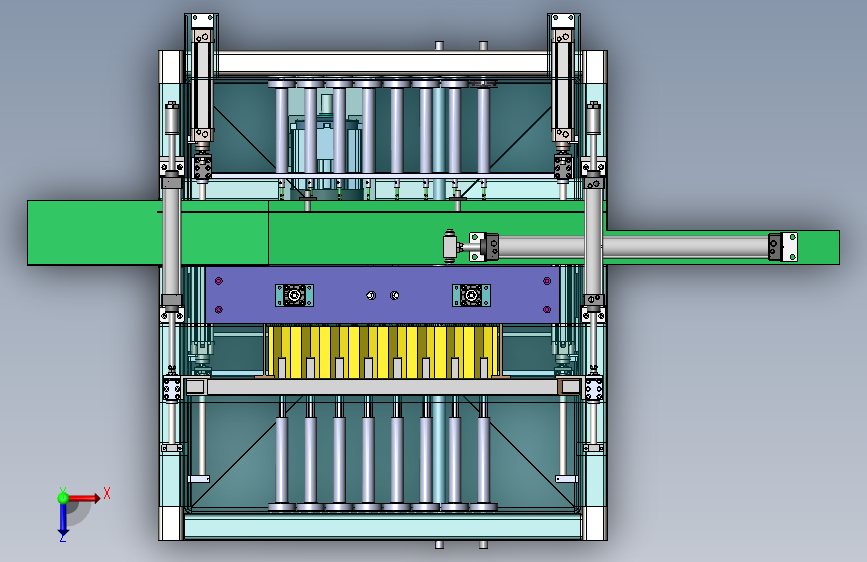This screenshot has height=562, width=867.
Task: Select the left bearing block on the purple plate
Action: (294, 295)
